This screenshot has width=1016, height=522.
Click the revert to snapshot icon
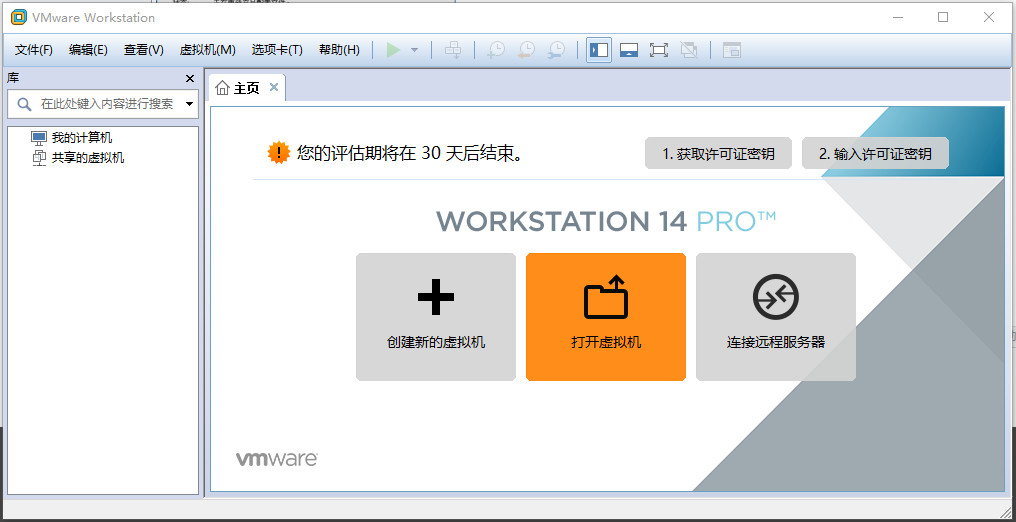[x=526, y=50]
